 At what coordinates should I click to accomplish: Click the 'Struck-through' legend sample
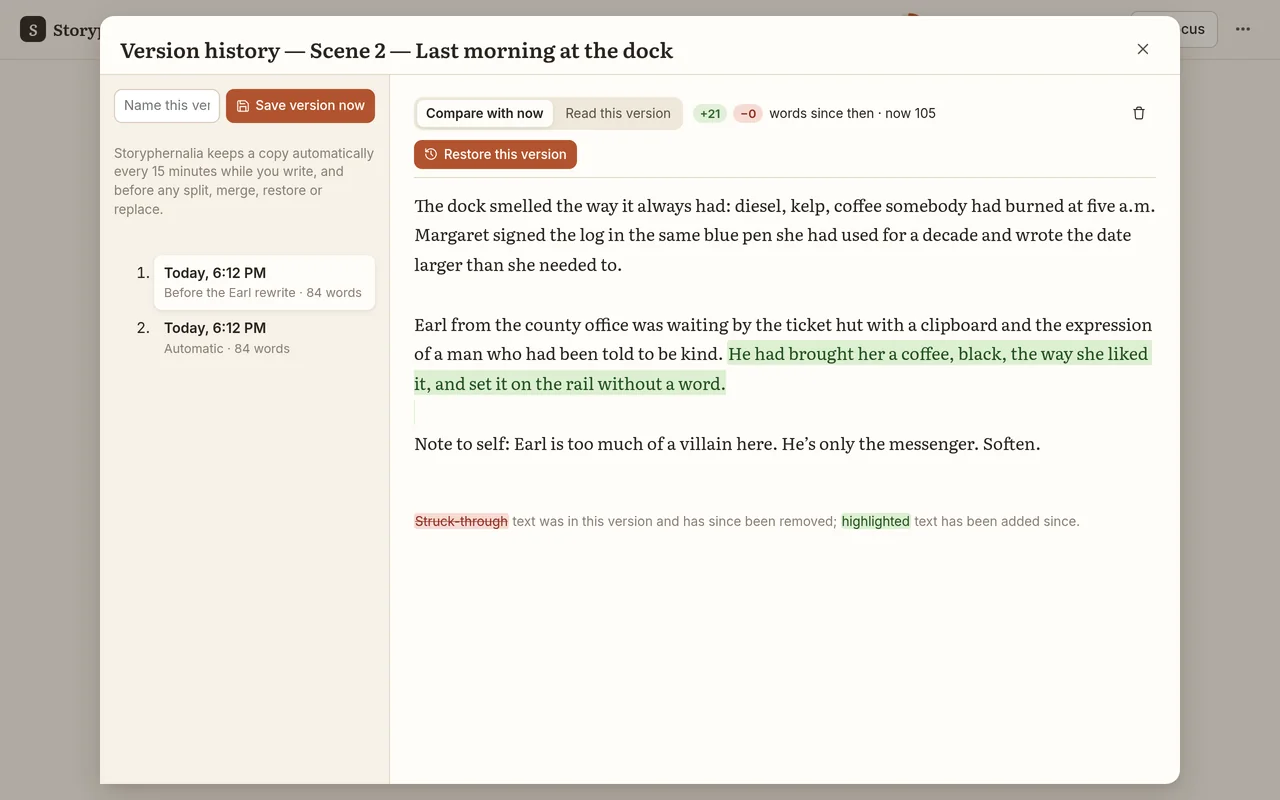pyautogui.click(x=461, y=521)
